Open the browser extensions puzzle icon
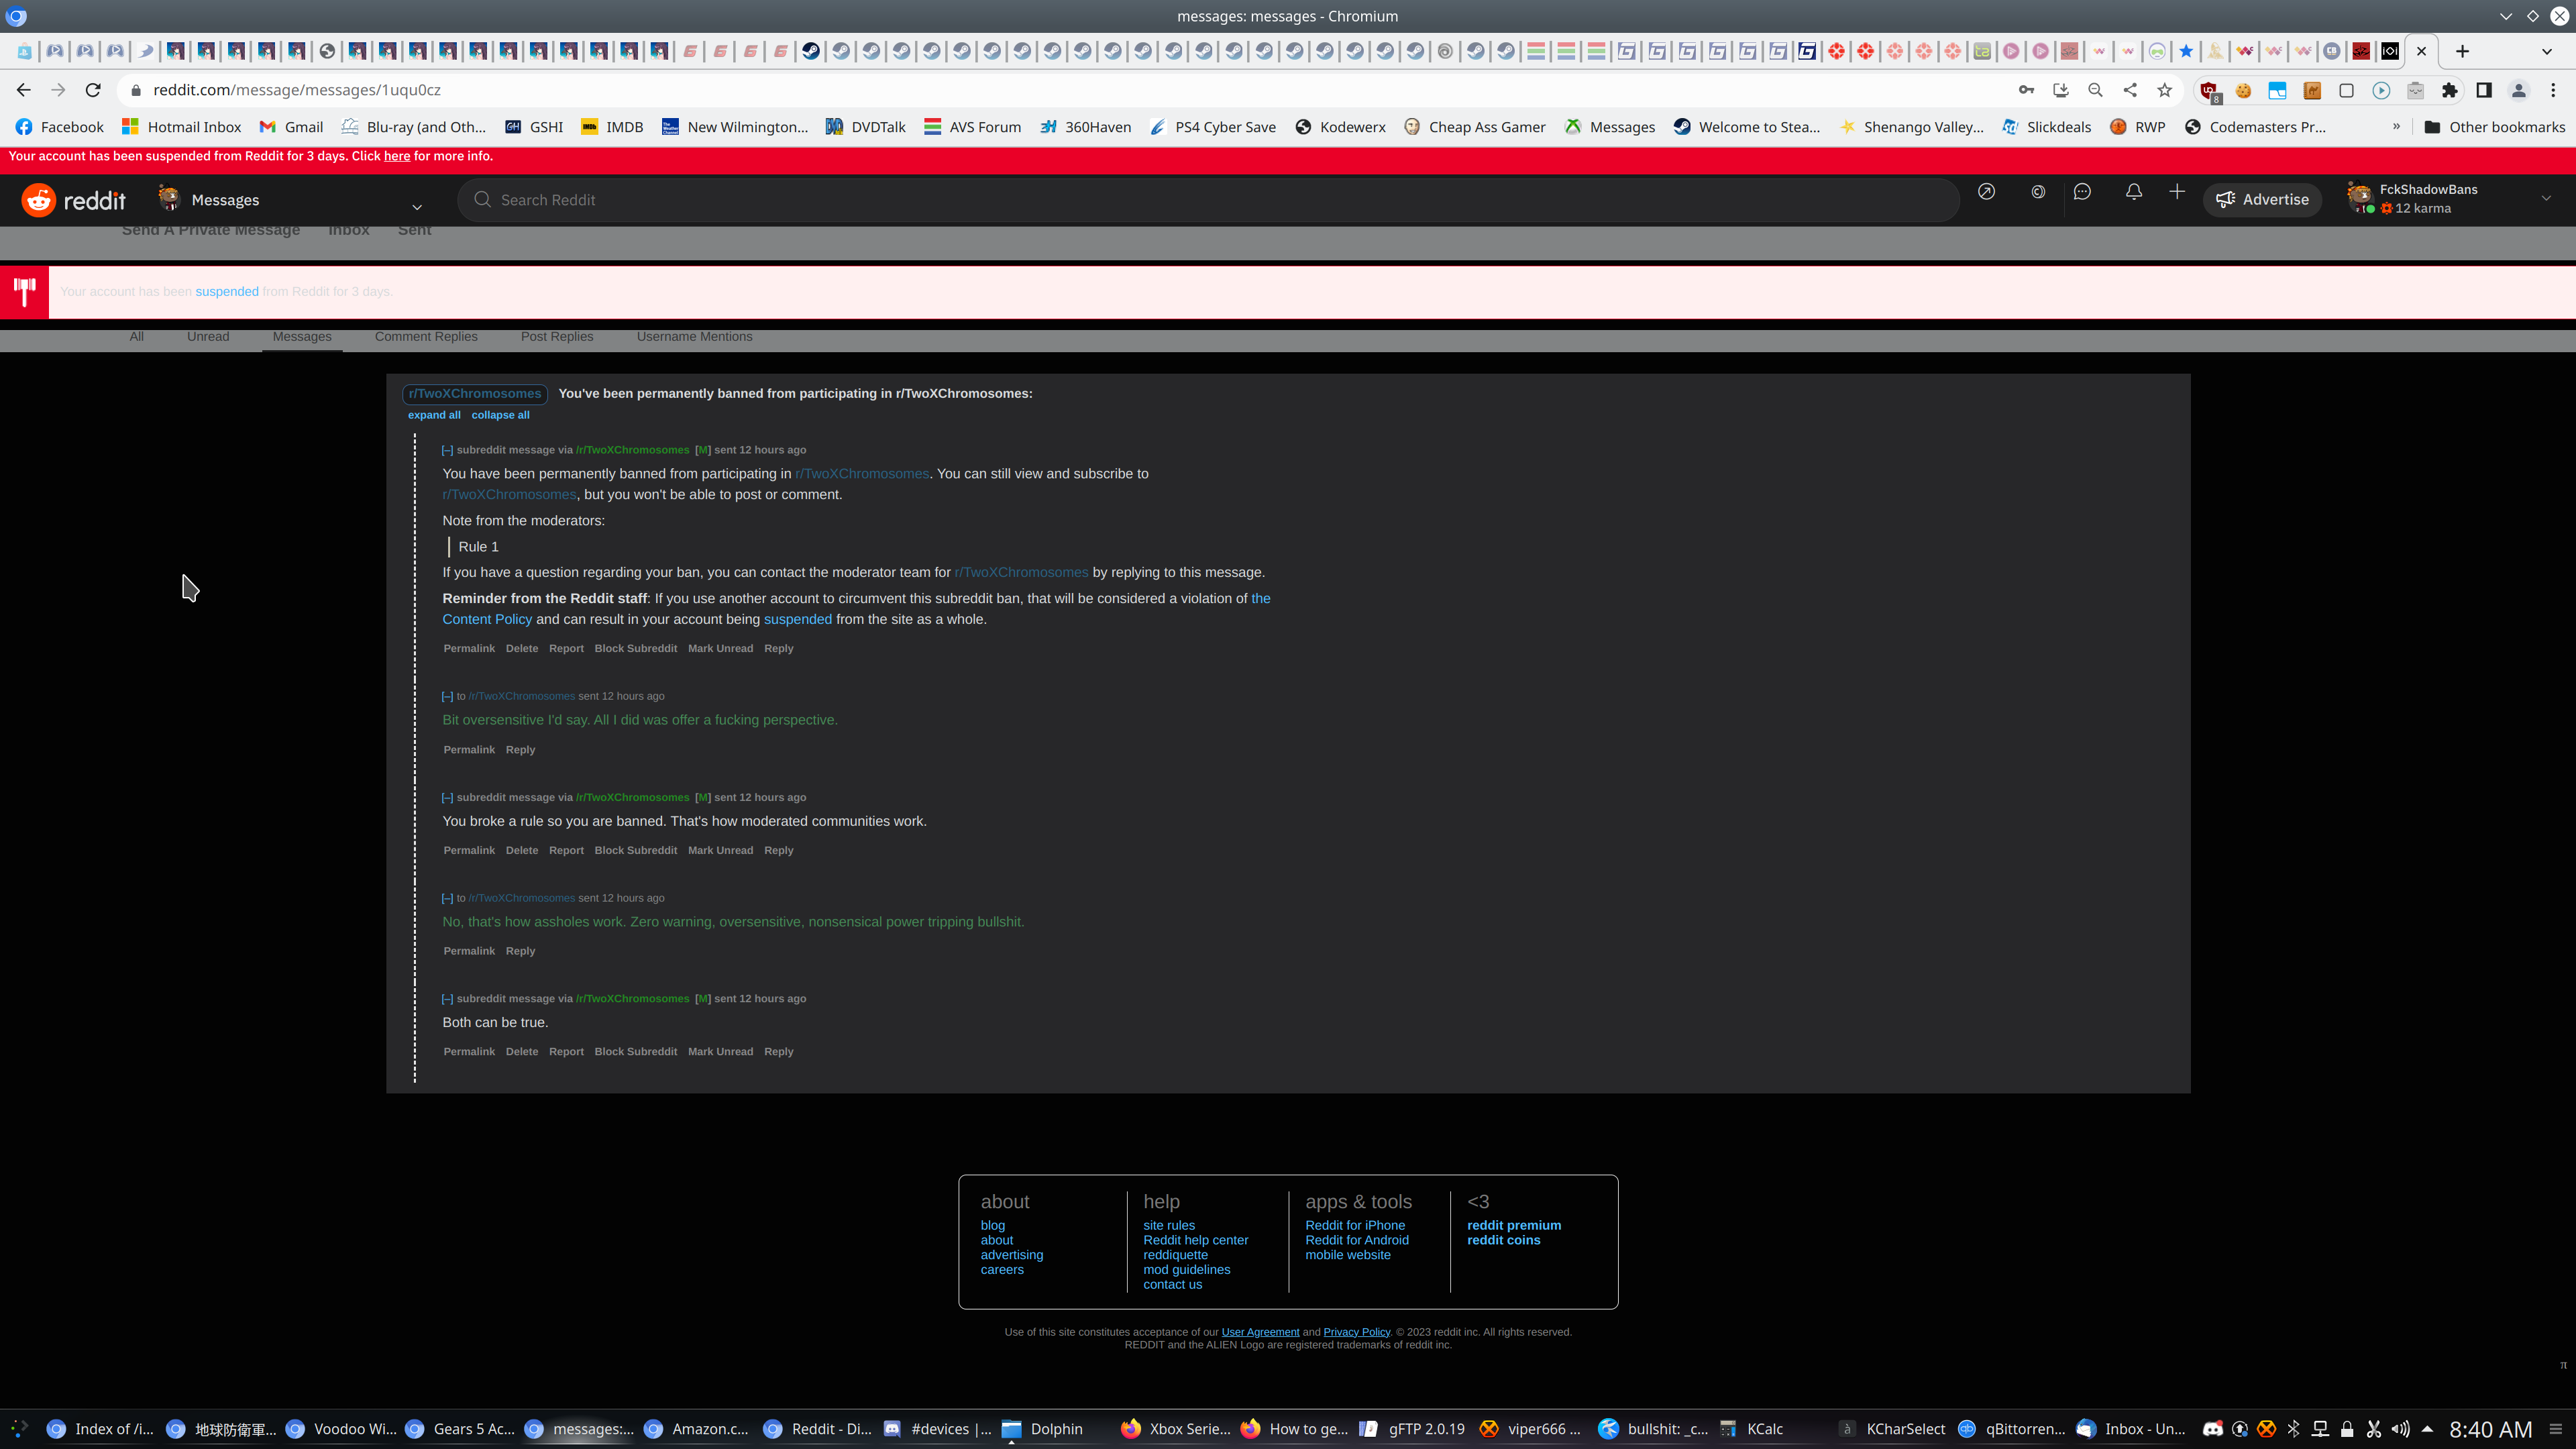Viewport: 2576px width, 1449px height. click(x=2449, y=90)
